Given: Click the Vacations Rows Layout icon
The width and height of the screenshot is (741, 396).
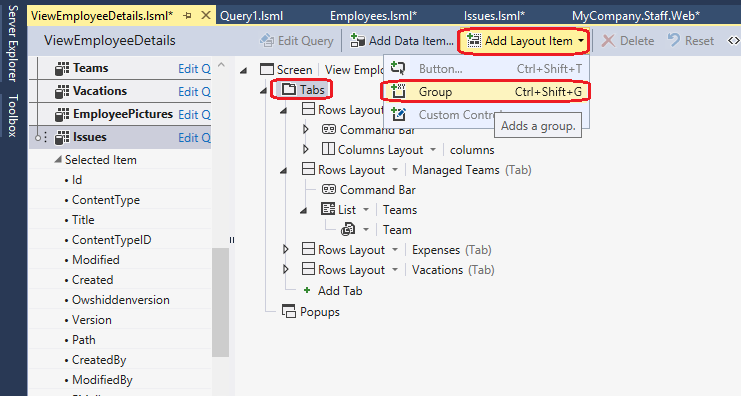Looking at the screenshot, I should pos(308,269).
